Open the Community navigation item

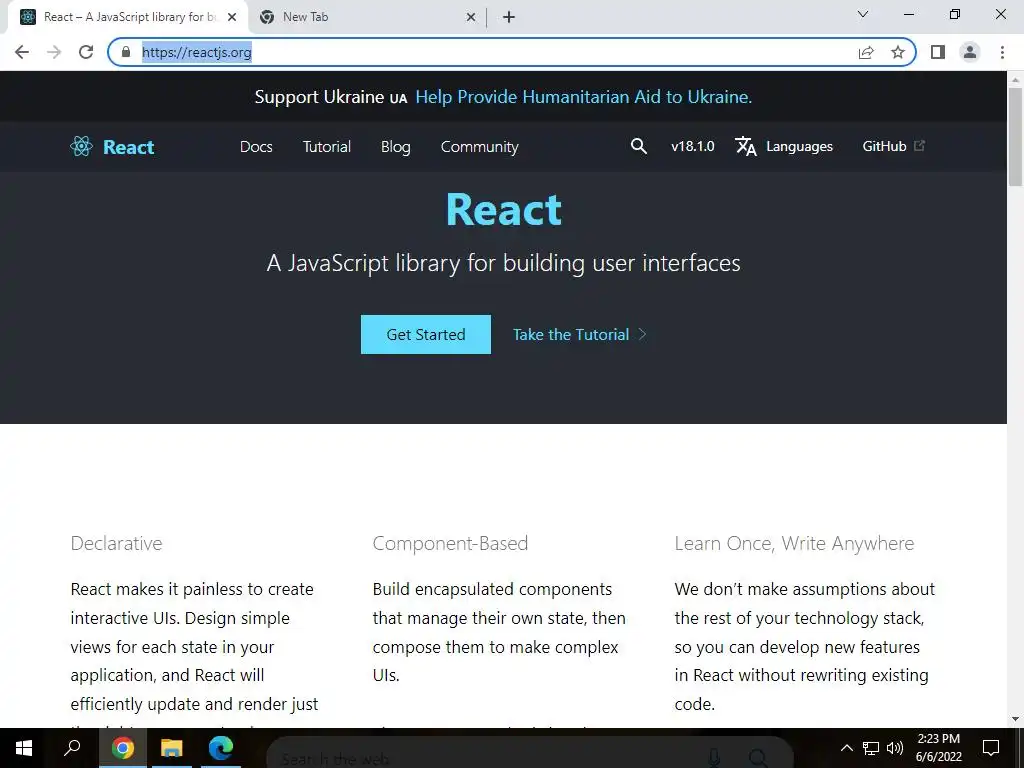pos(479,147)
